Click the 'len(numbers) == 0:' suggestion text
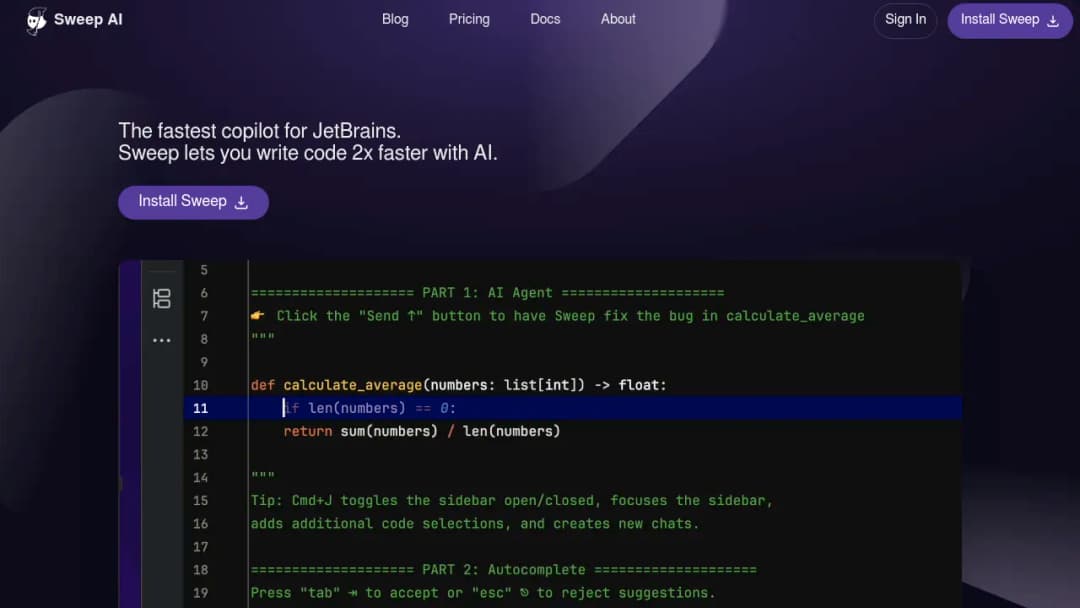Image resolution: width=1080 pixels, height=608 pixels. [382, 408]
